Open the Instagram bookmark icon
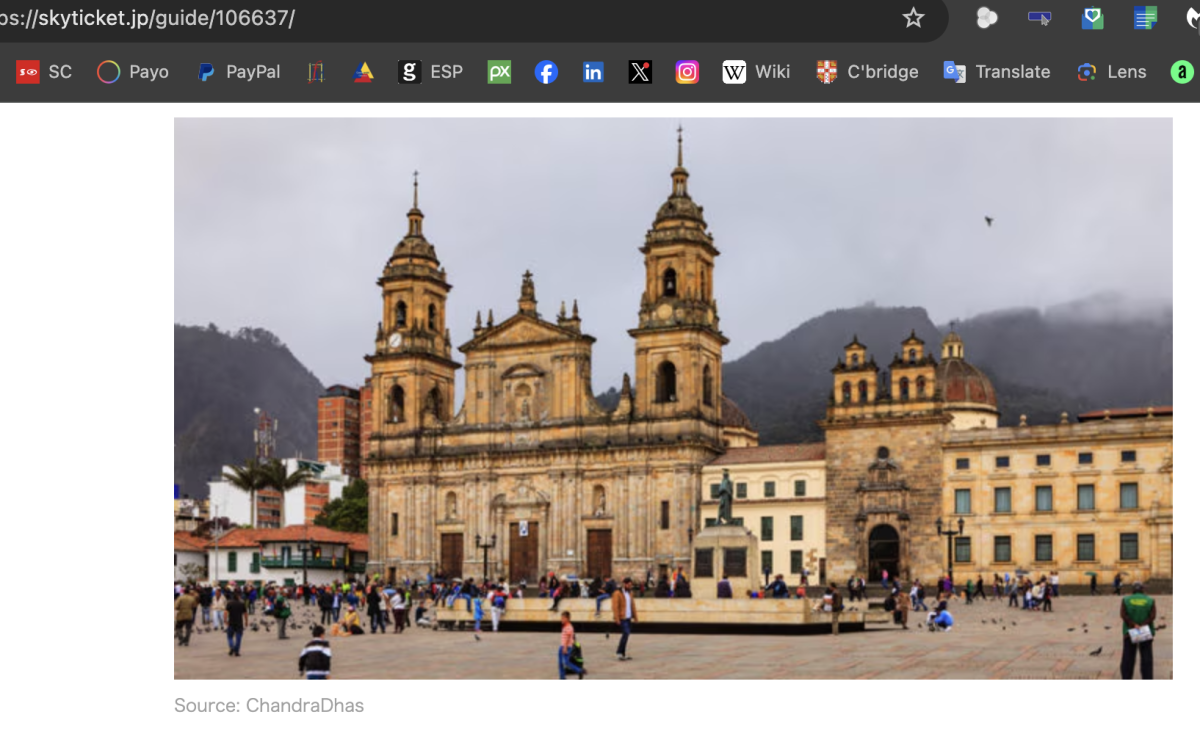This screenshot has width=1200, height=731. pyautogui.click(x=687, y=72)
